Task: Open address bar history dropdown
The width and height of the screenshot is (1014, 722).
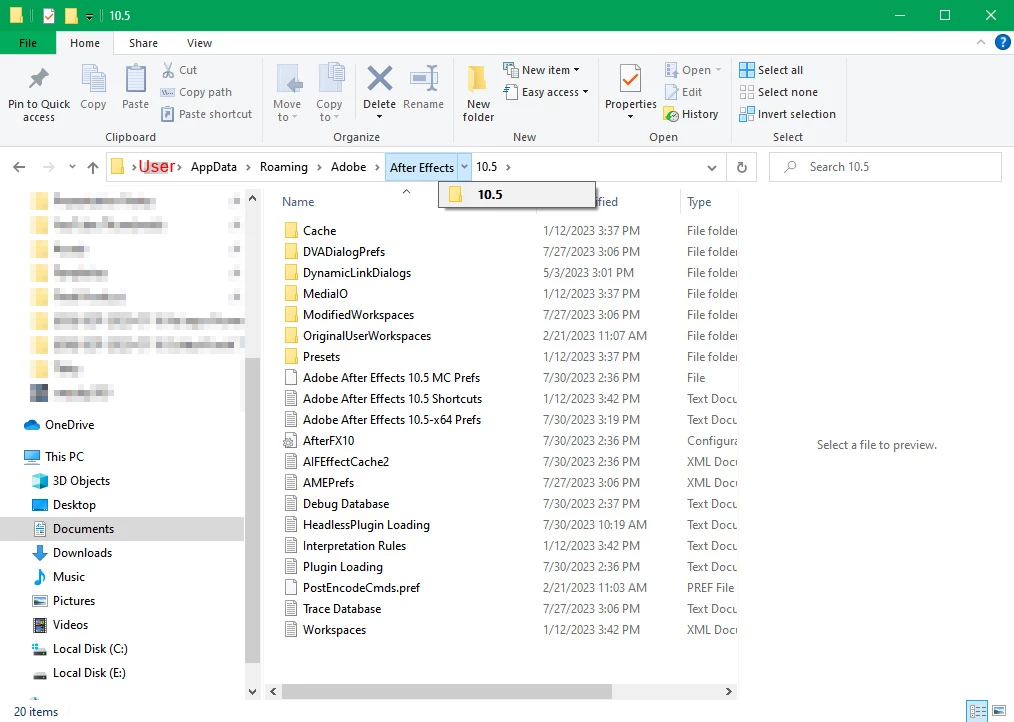Action: (712, 167)
